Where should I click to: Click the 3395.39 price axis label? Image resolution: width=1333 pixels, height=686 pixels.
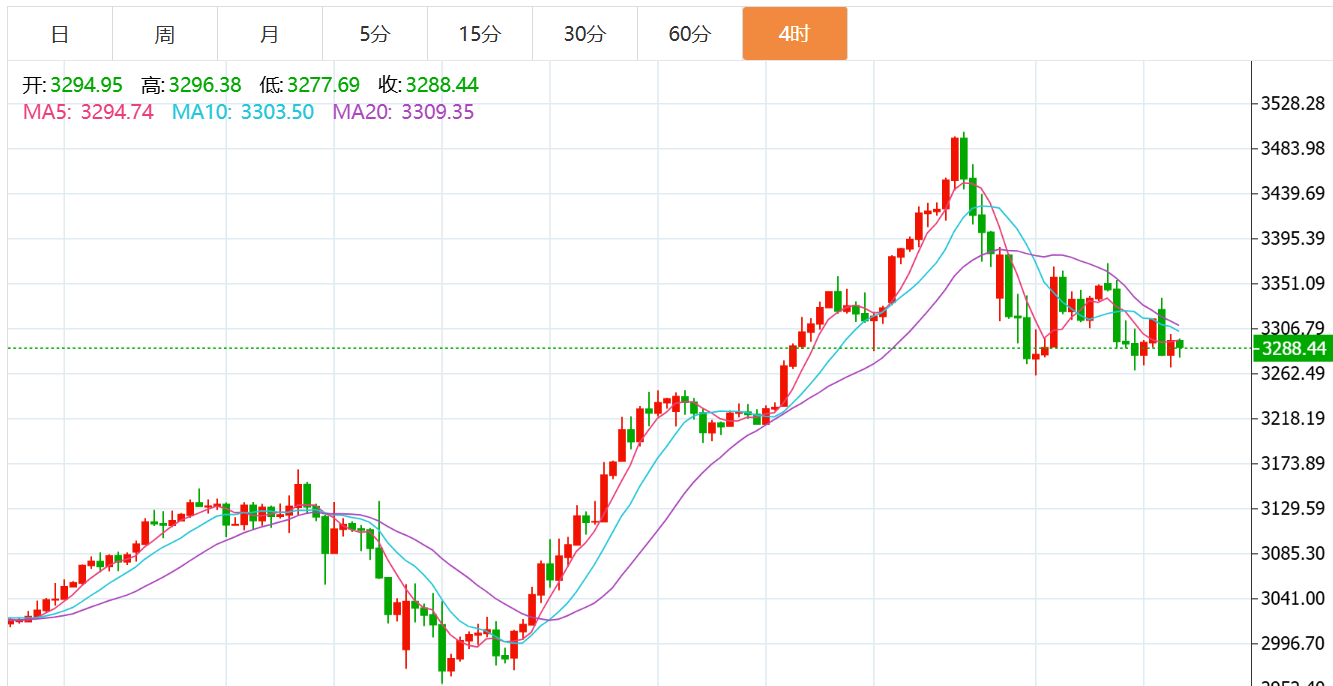pos(1293,238)
